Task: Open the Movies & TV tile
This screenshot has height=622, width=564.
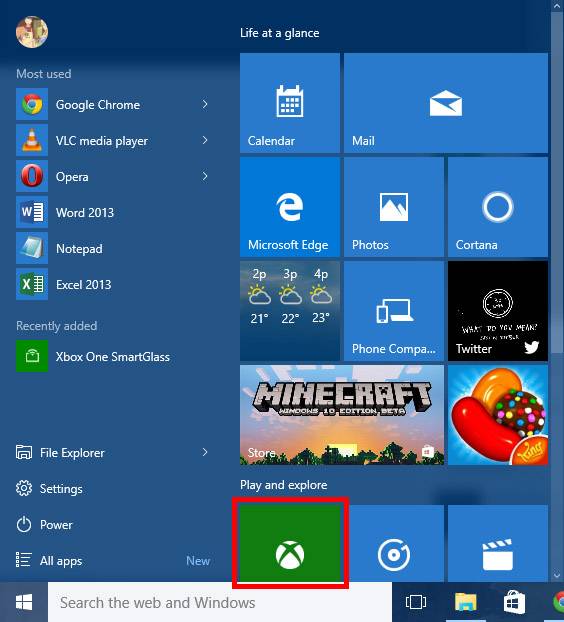Action: pyautogui.click(x=498, y=543)
